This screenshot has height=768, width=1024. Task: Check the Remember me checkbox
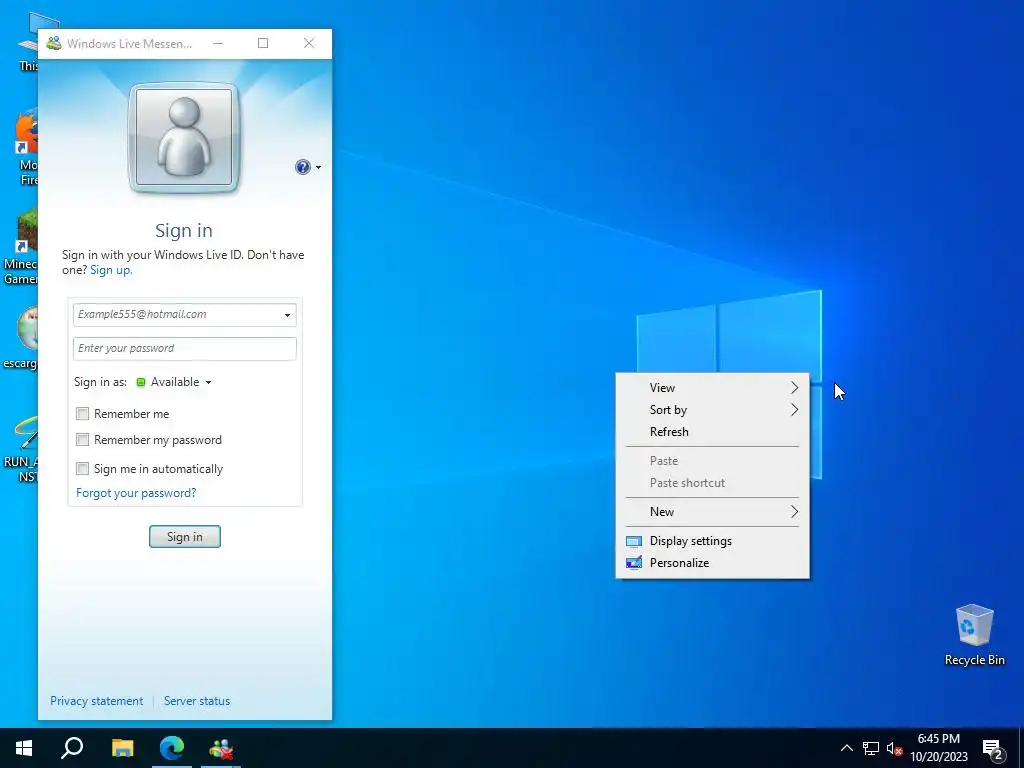(82, 413)
